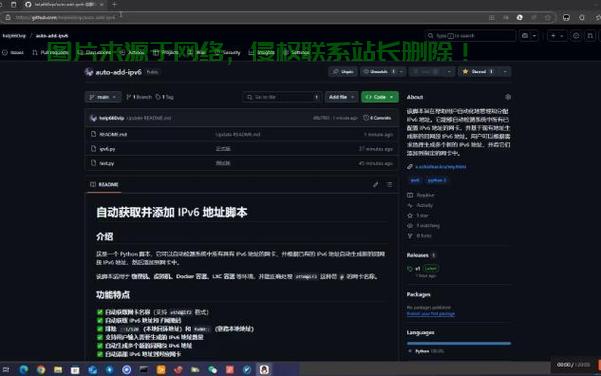Screen dimensions: 601x376
Task: Click the commit author avatar icon
Action: click(93, 118)
